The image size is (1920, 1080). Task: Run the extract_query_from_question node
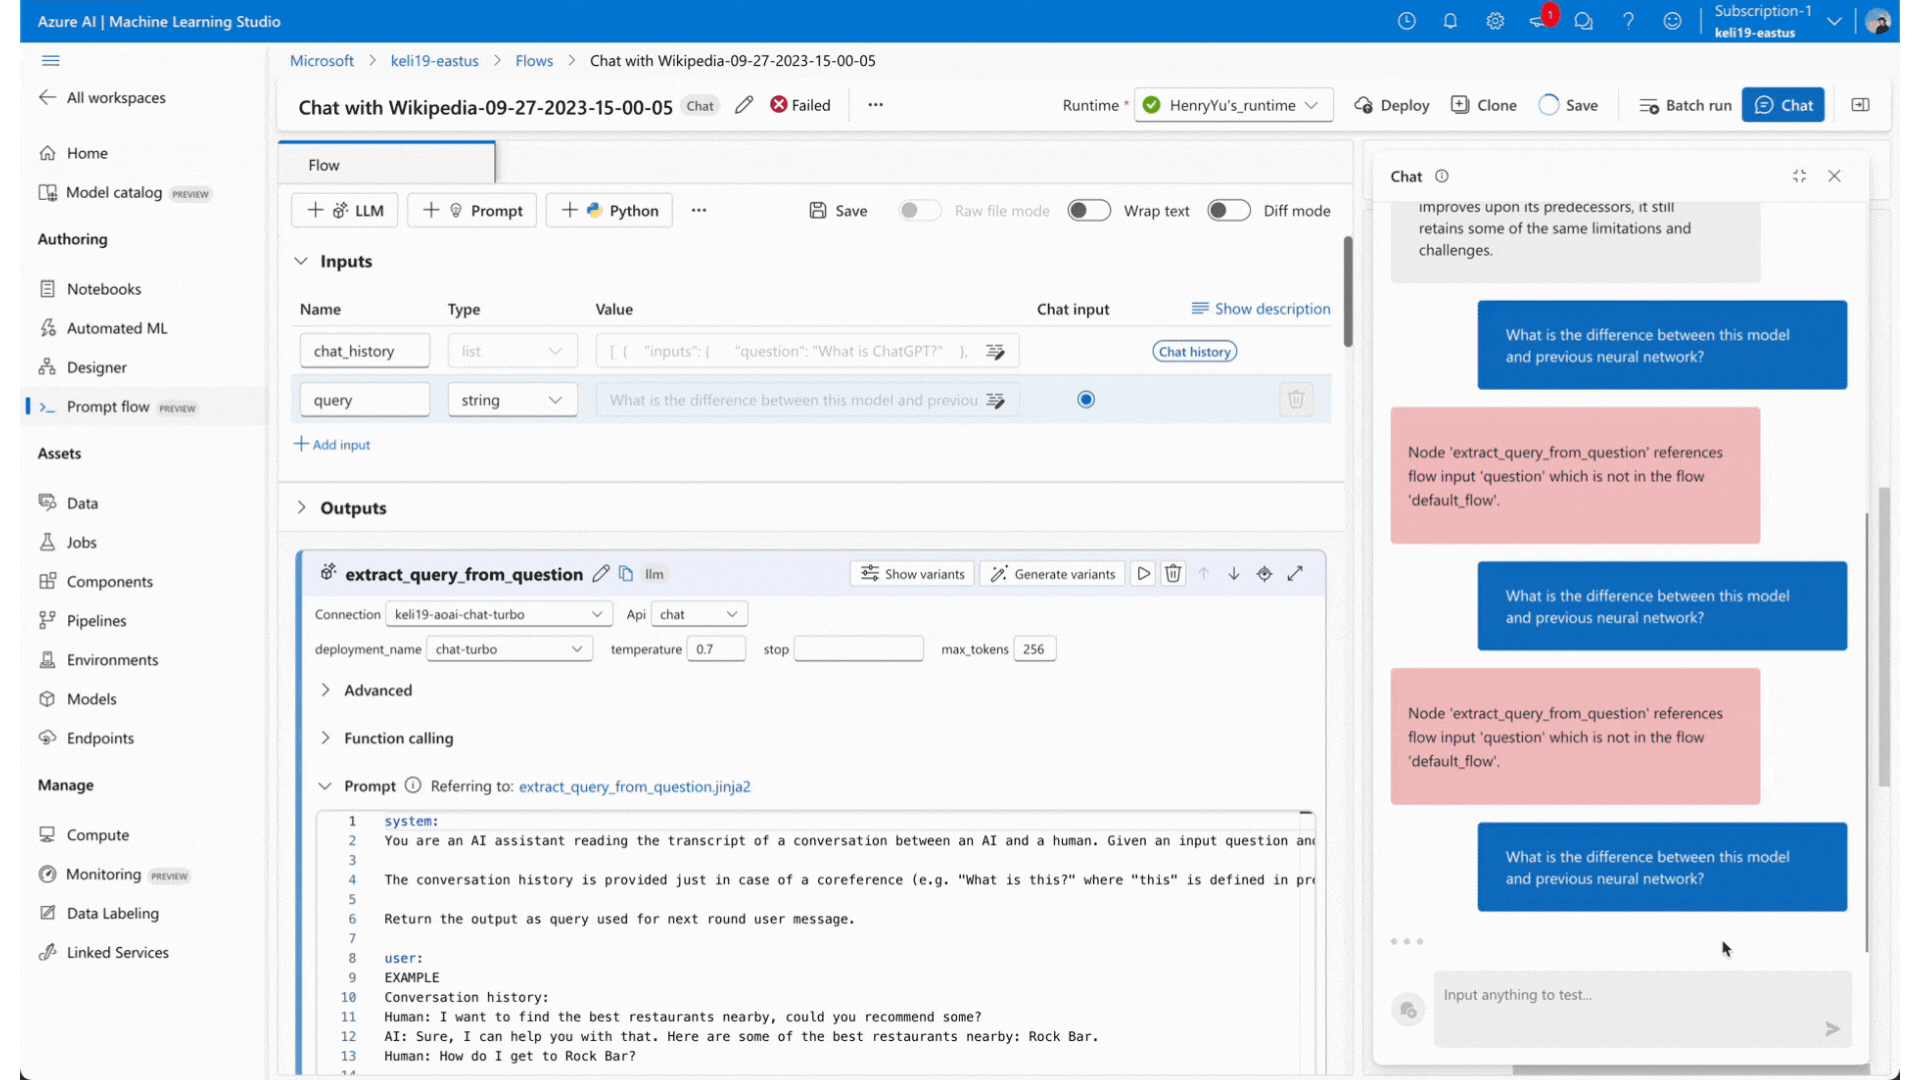point(1143,573)
